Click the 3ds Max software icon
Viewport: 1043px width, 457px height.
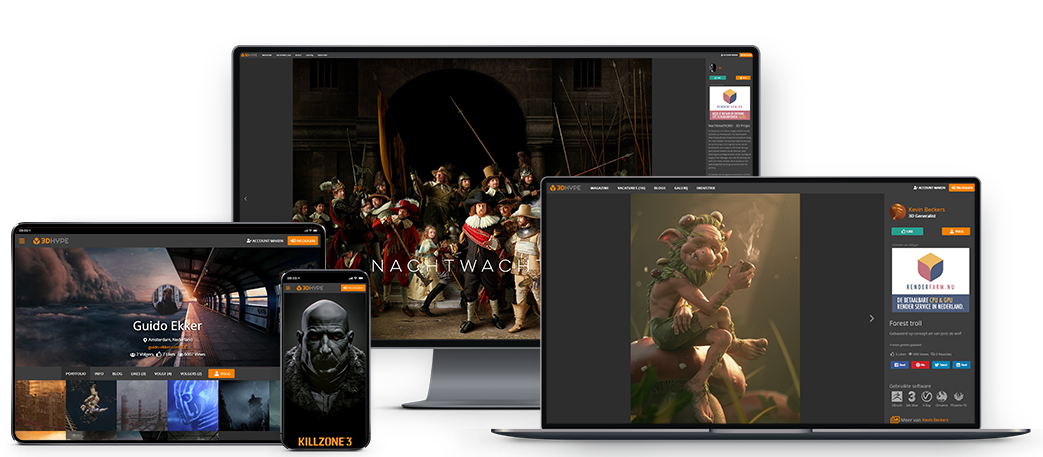(x=912, y=396)
